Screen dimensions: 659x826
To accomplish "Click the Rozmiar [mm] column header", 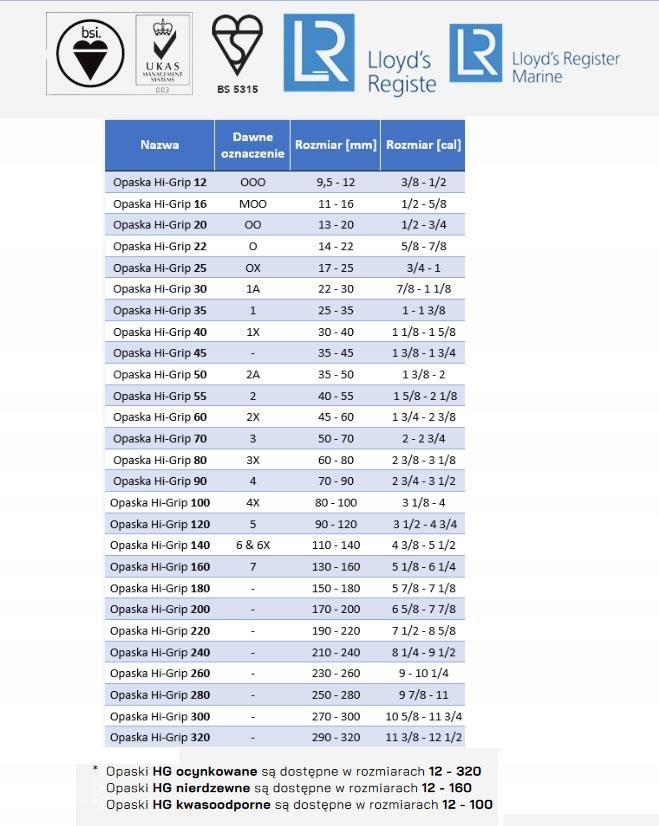I will tap(335, 144).
